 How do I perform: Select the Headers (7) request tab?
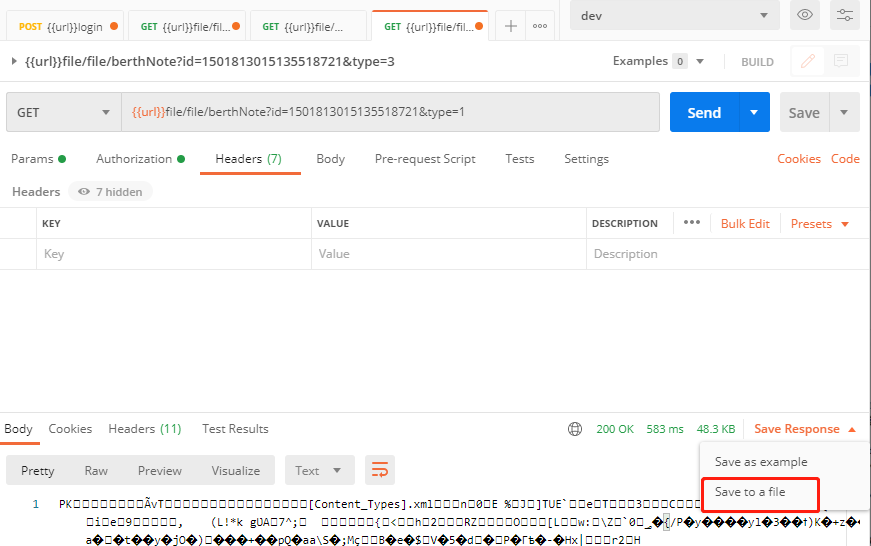(248, 159)
